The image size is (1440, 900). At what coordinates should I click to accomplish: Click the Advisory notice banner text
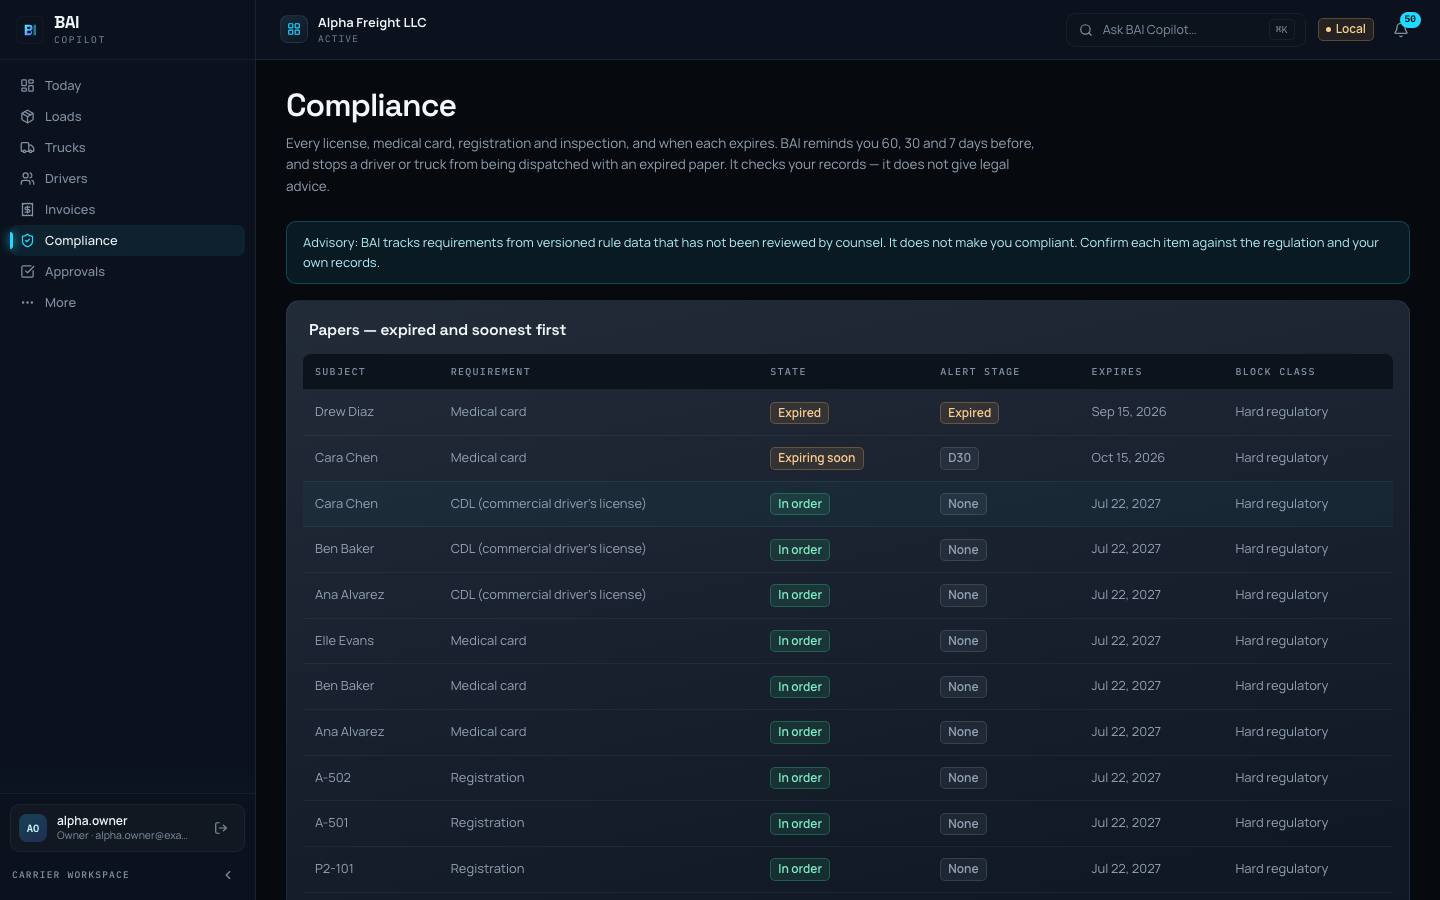coord(841,253)
